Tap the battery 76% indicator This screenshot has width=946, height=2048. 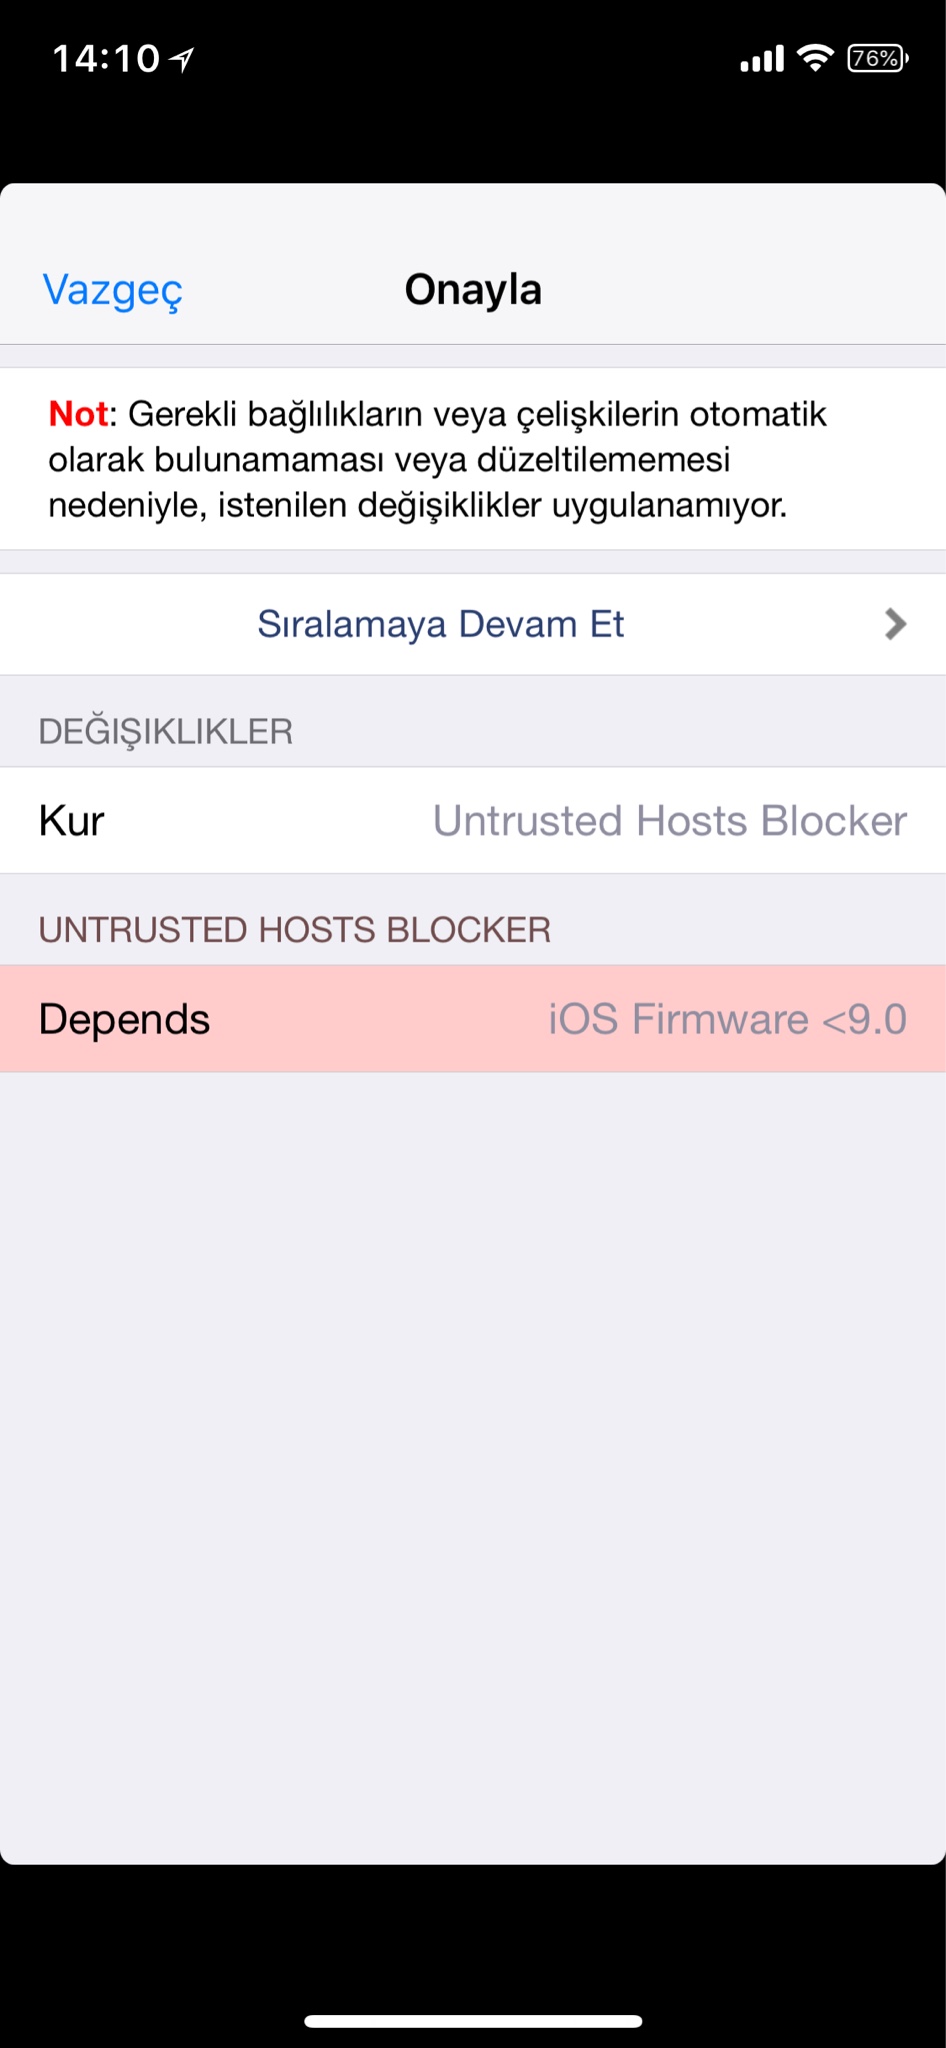pyautogui.click(x=877, y=59)
